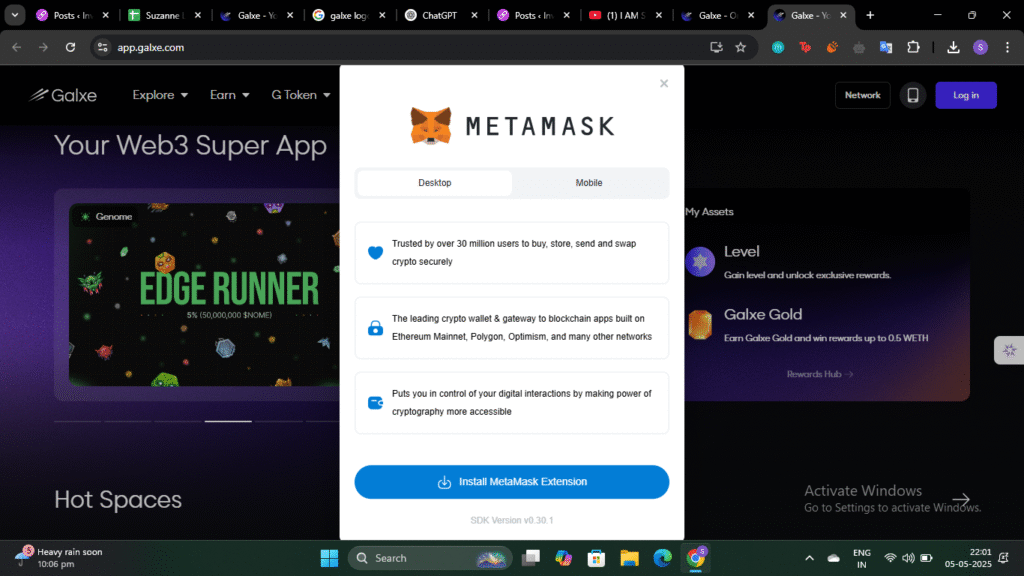1024x576 pixels.
Task: Open Microsoft Edge from the taskbar
Action: 662,558
